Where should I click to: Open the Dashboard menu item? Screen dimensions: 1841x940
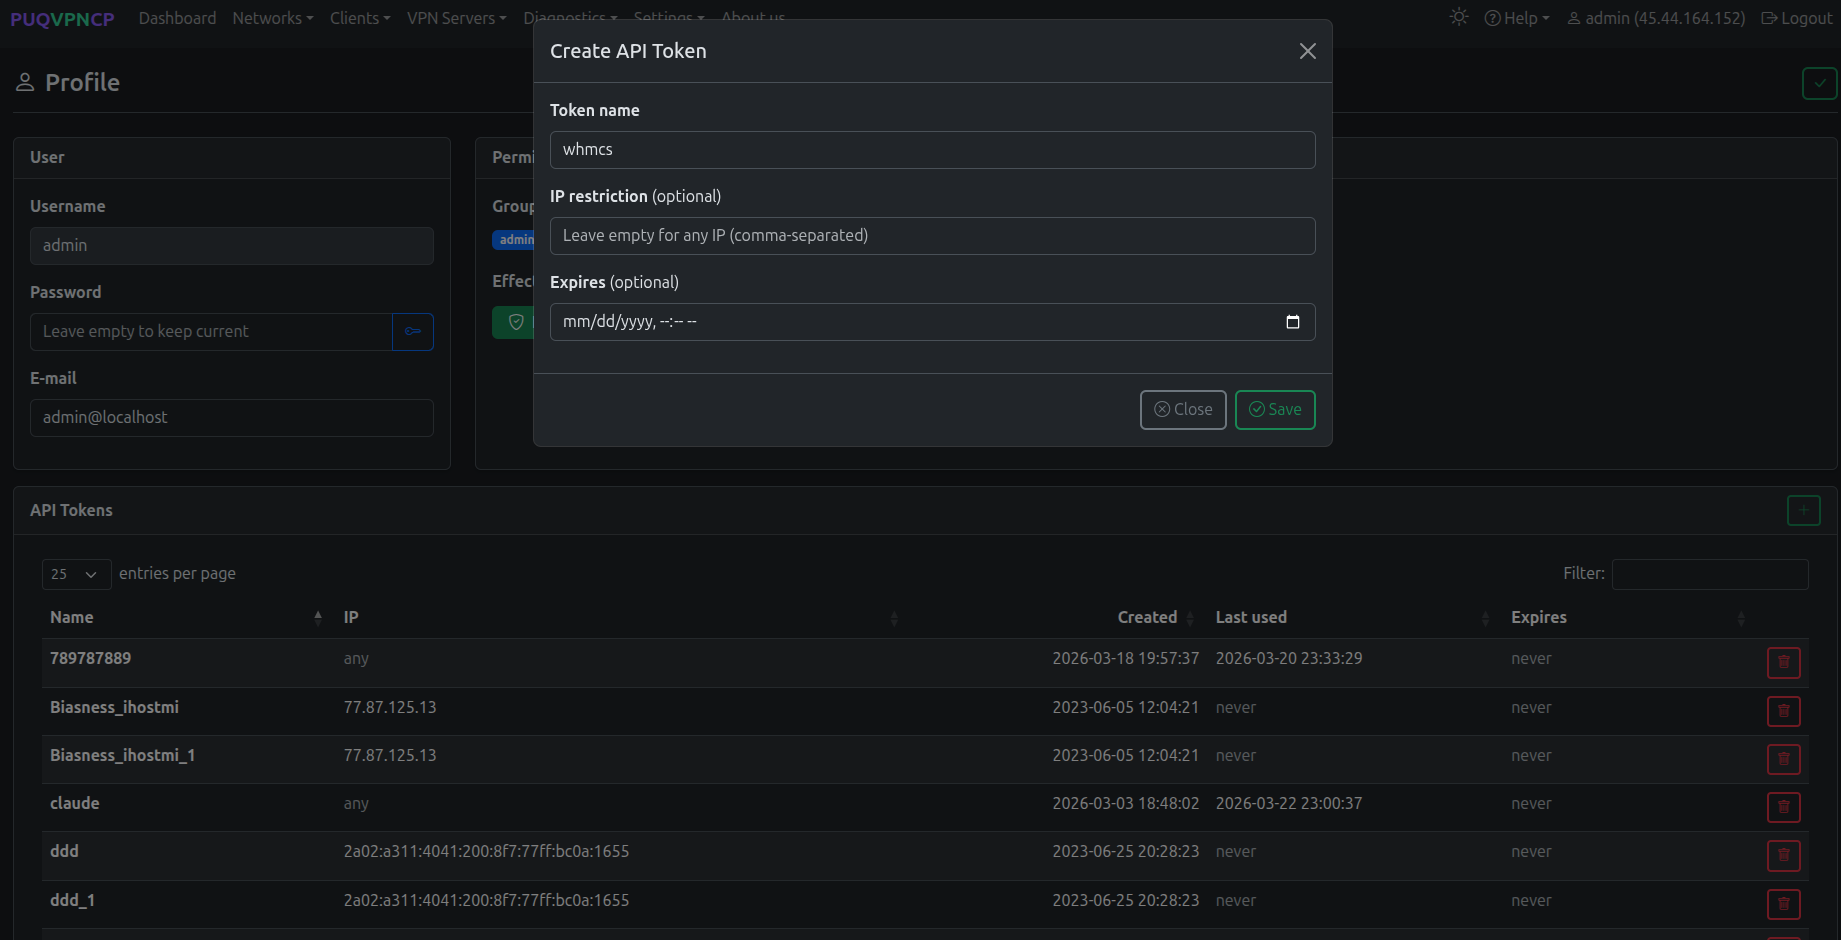(177, 18)
